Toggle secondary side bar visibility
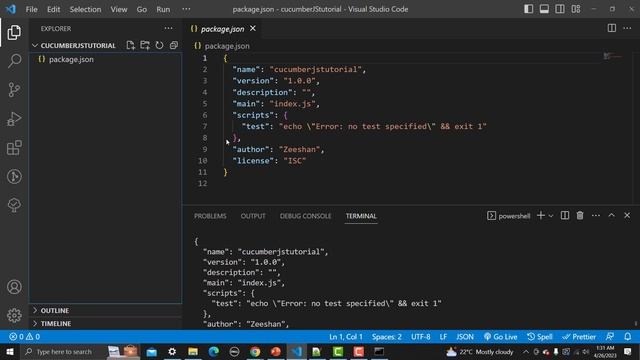Viewport: 640px width, 360px height. (560, 9)
